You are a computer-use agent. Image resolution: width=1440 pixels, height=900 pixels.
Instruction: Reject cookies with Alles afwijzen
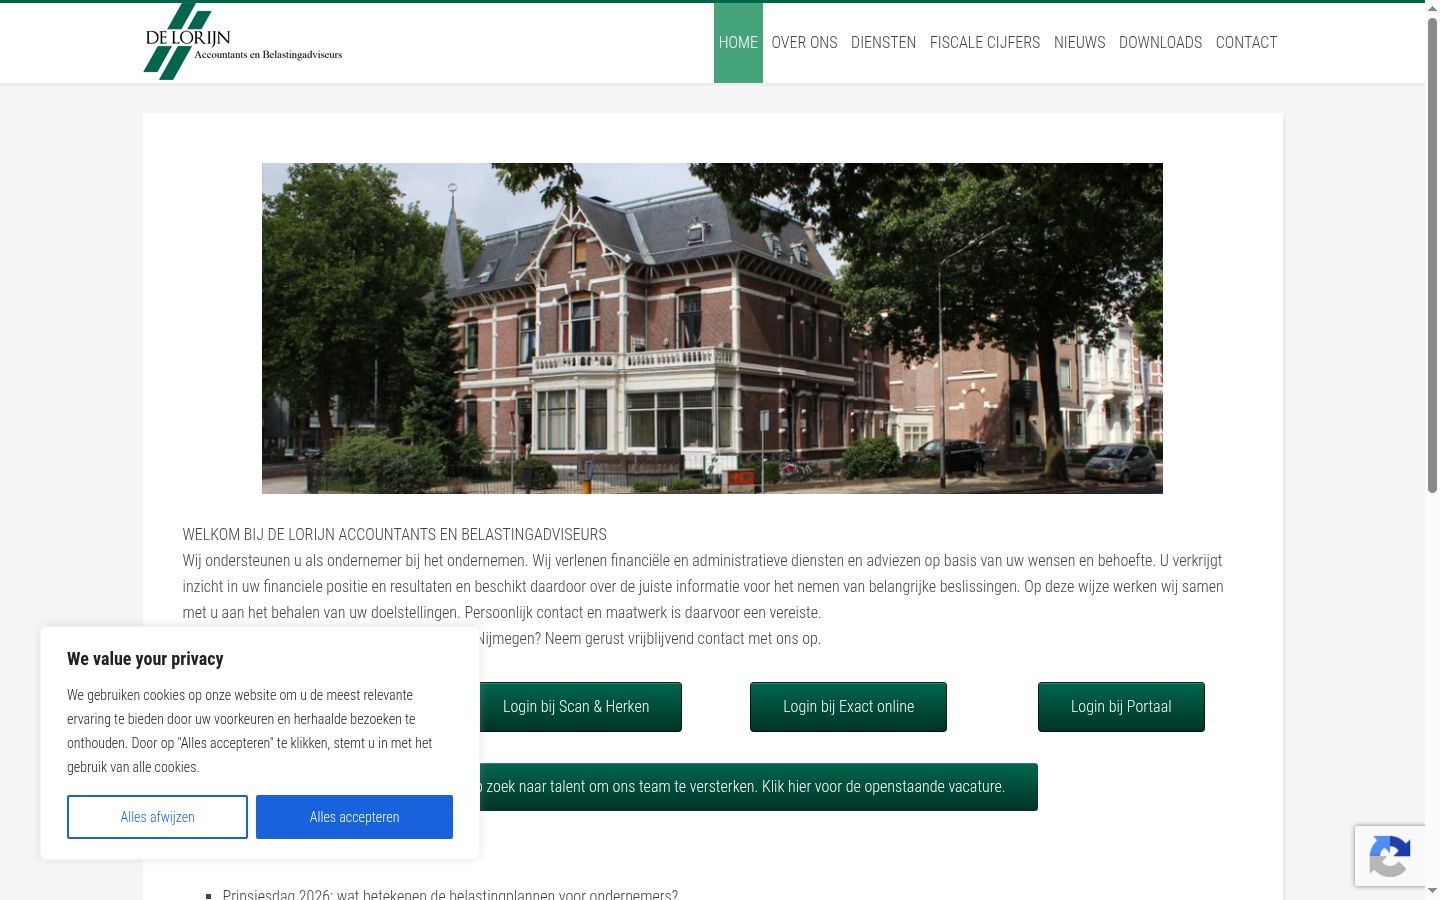pyautogui.click(x=157, y=817)
